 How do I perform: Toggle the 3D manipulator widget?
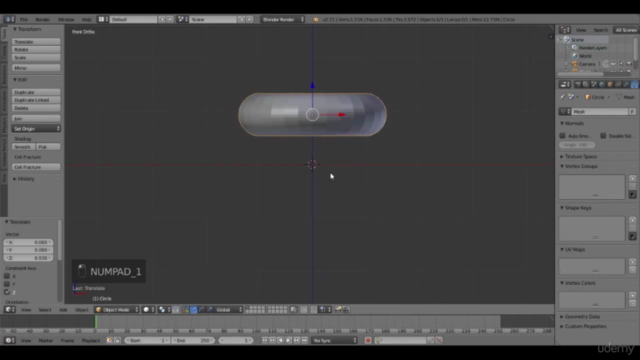(x=185, y=309)
